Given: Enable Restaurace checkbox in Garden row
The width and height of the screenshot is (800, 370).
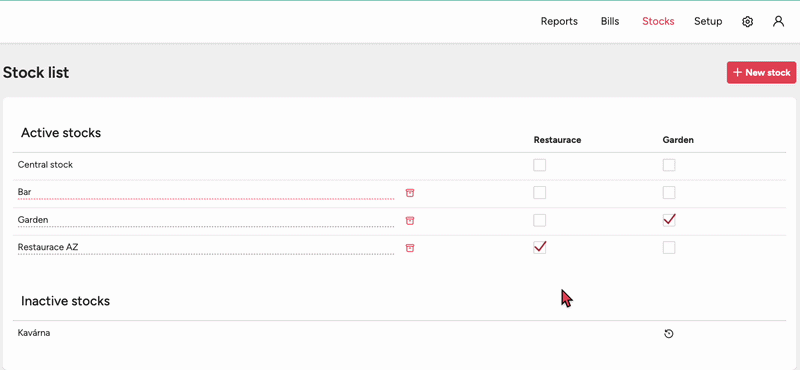Looking at the screenshot, I should coord(539,220).
